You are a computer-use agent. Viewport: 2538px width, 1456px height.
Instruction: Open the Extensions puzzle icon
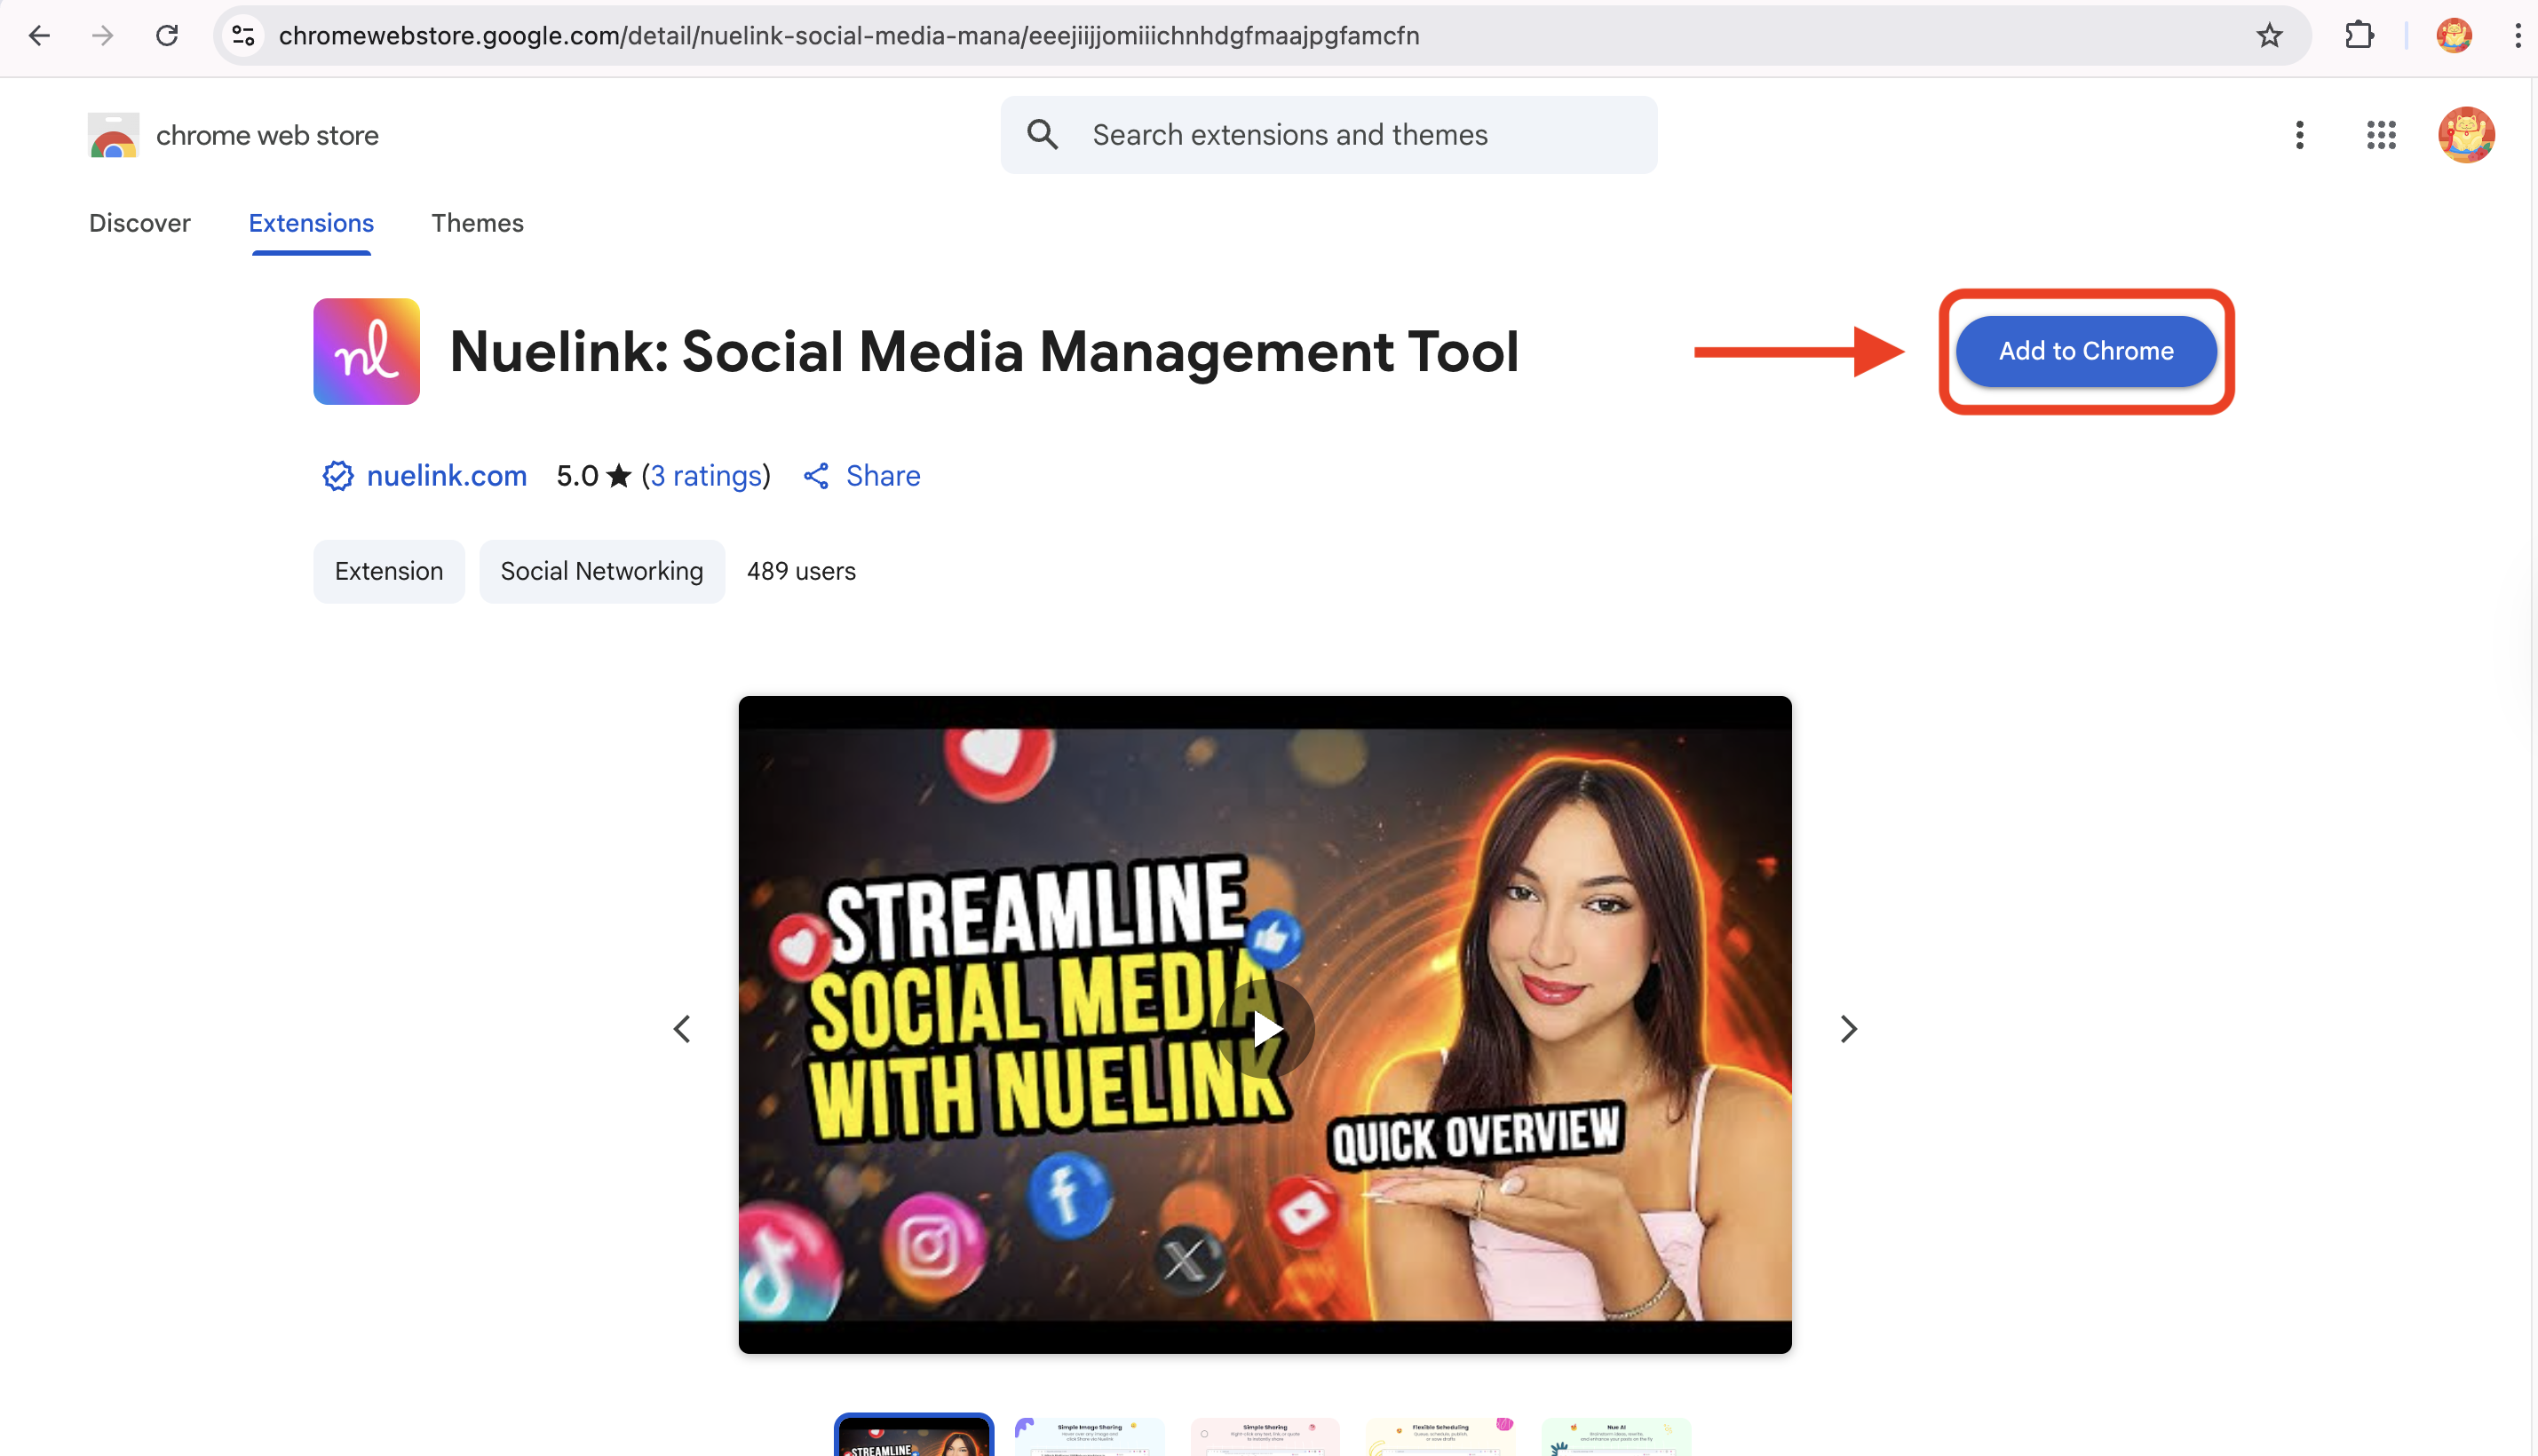click(x=2359, y=36)
